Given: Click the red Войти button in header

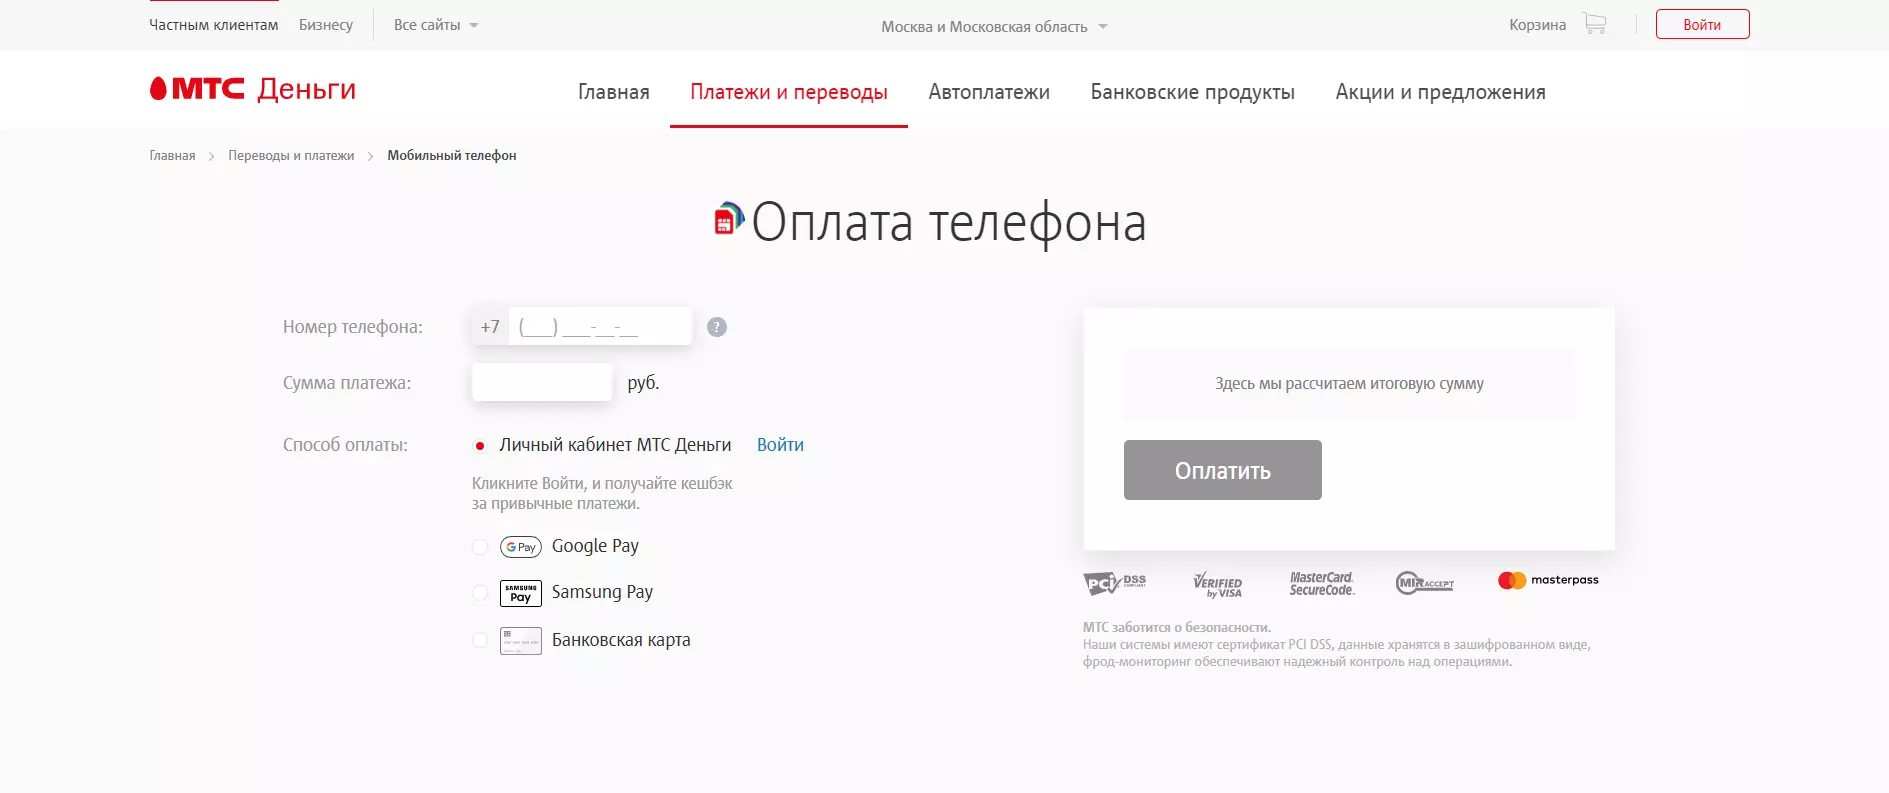Looking at the screenshot, I should [x=1702, y=24].
